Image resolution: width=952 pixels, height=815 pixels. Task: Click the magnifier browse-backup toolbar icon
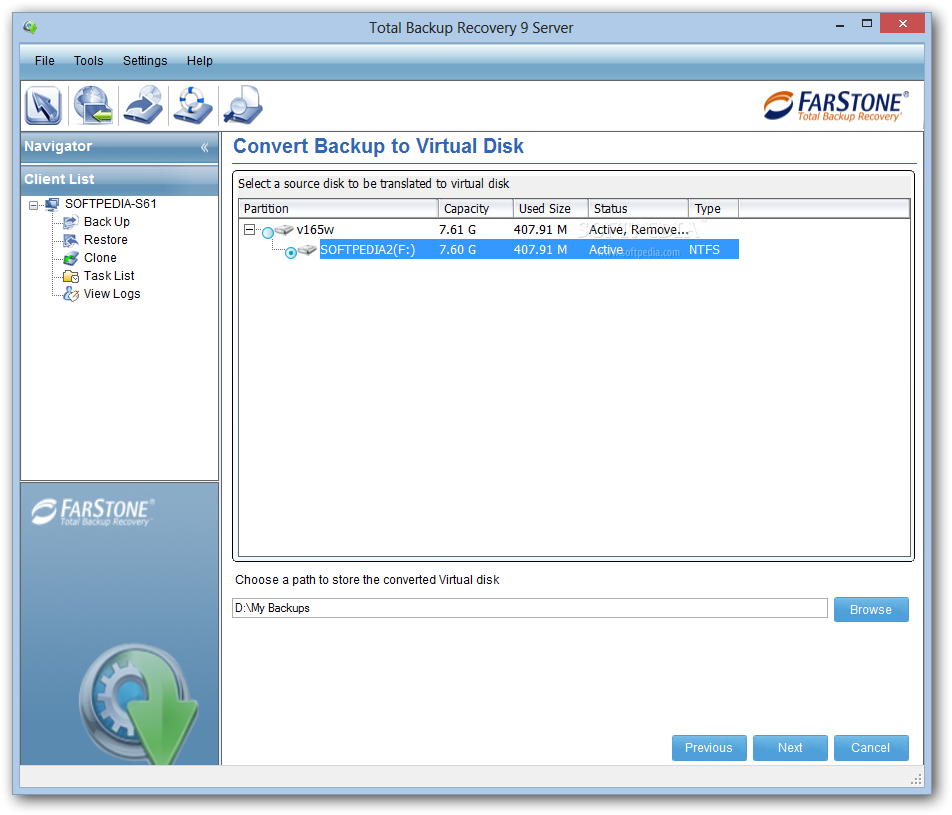243,105
